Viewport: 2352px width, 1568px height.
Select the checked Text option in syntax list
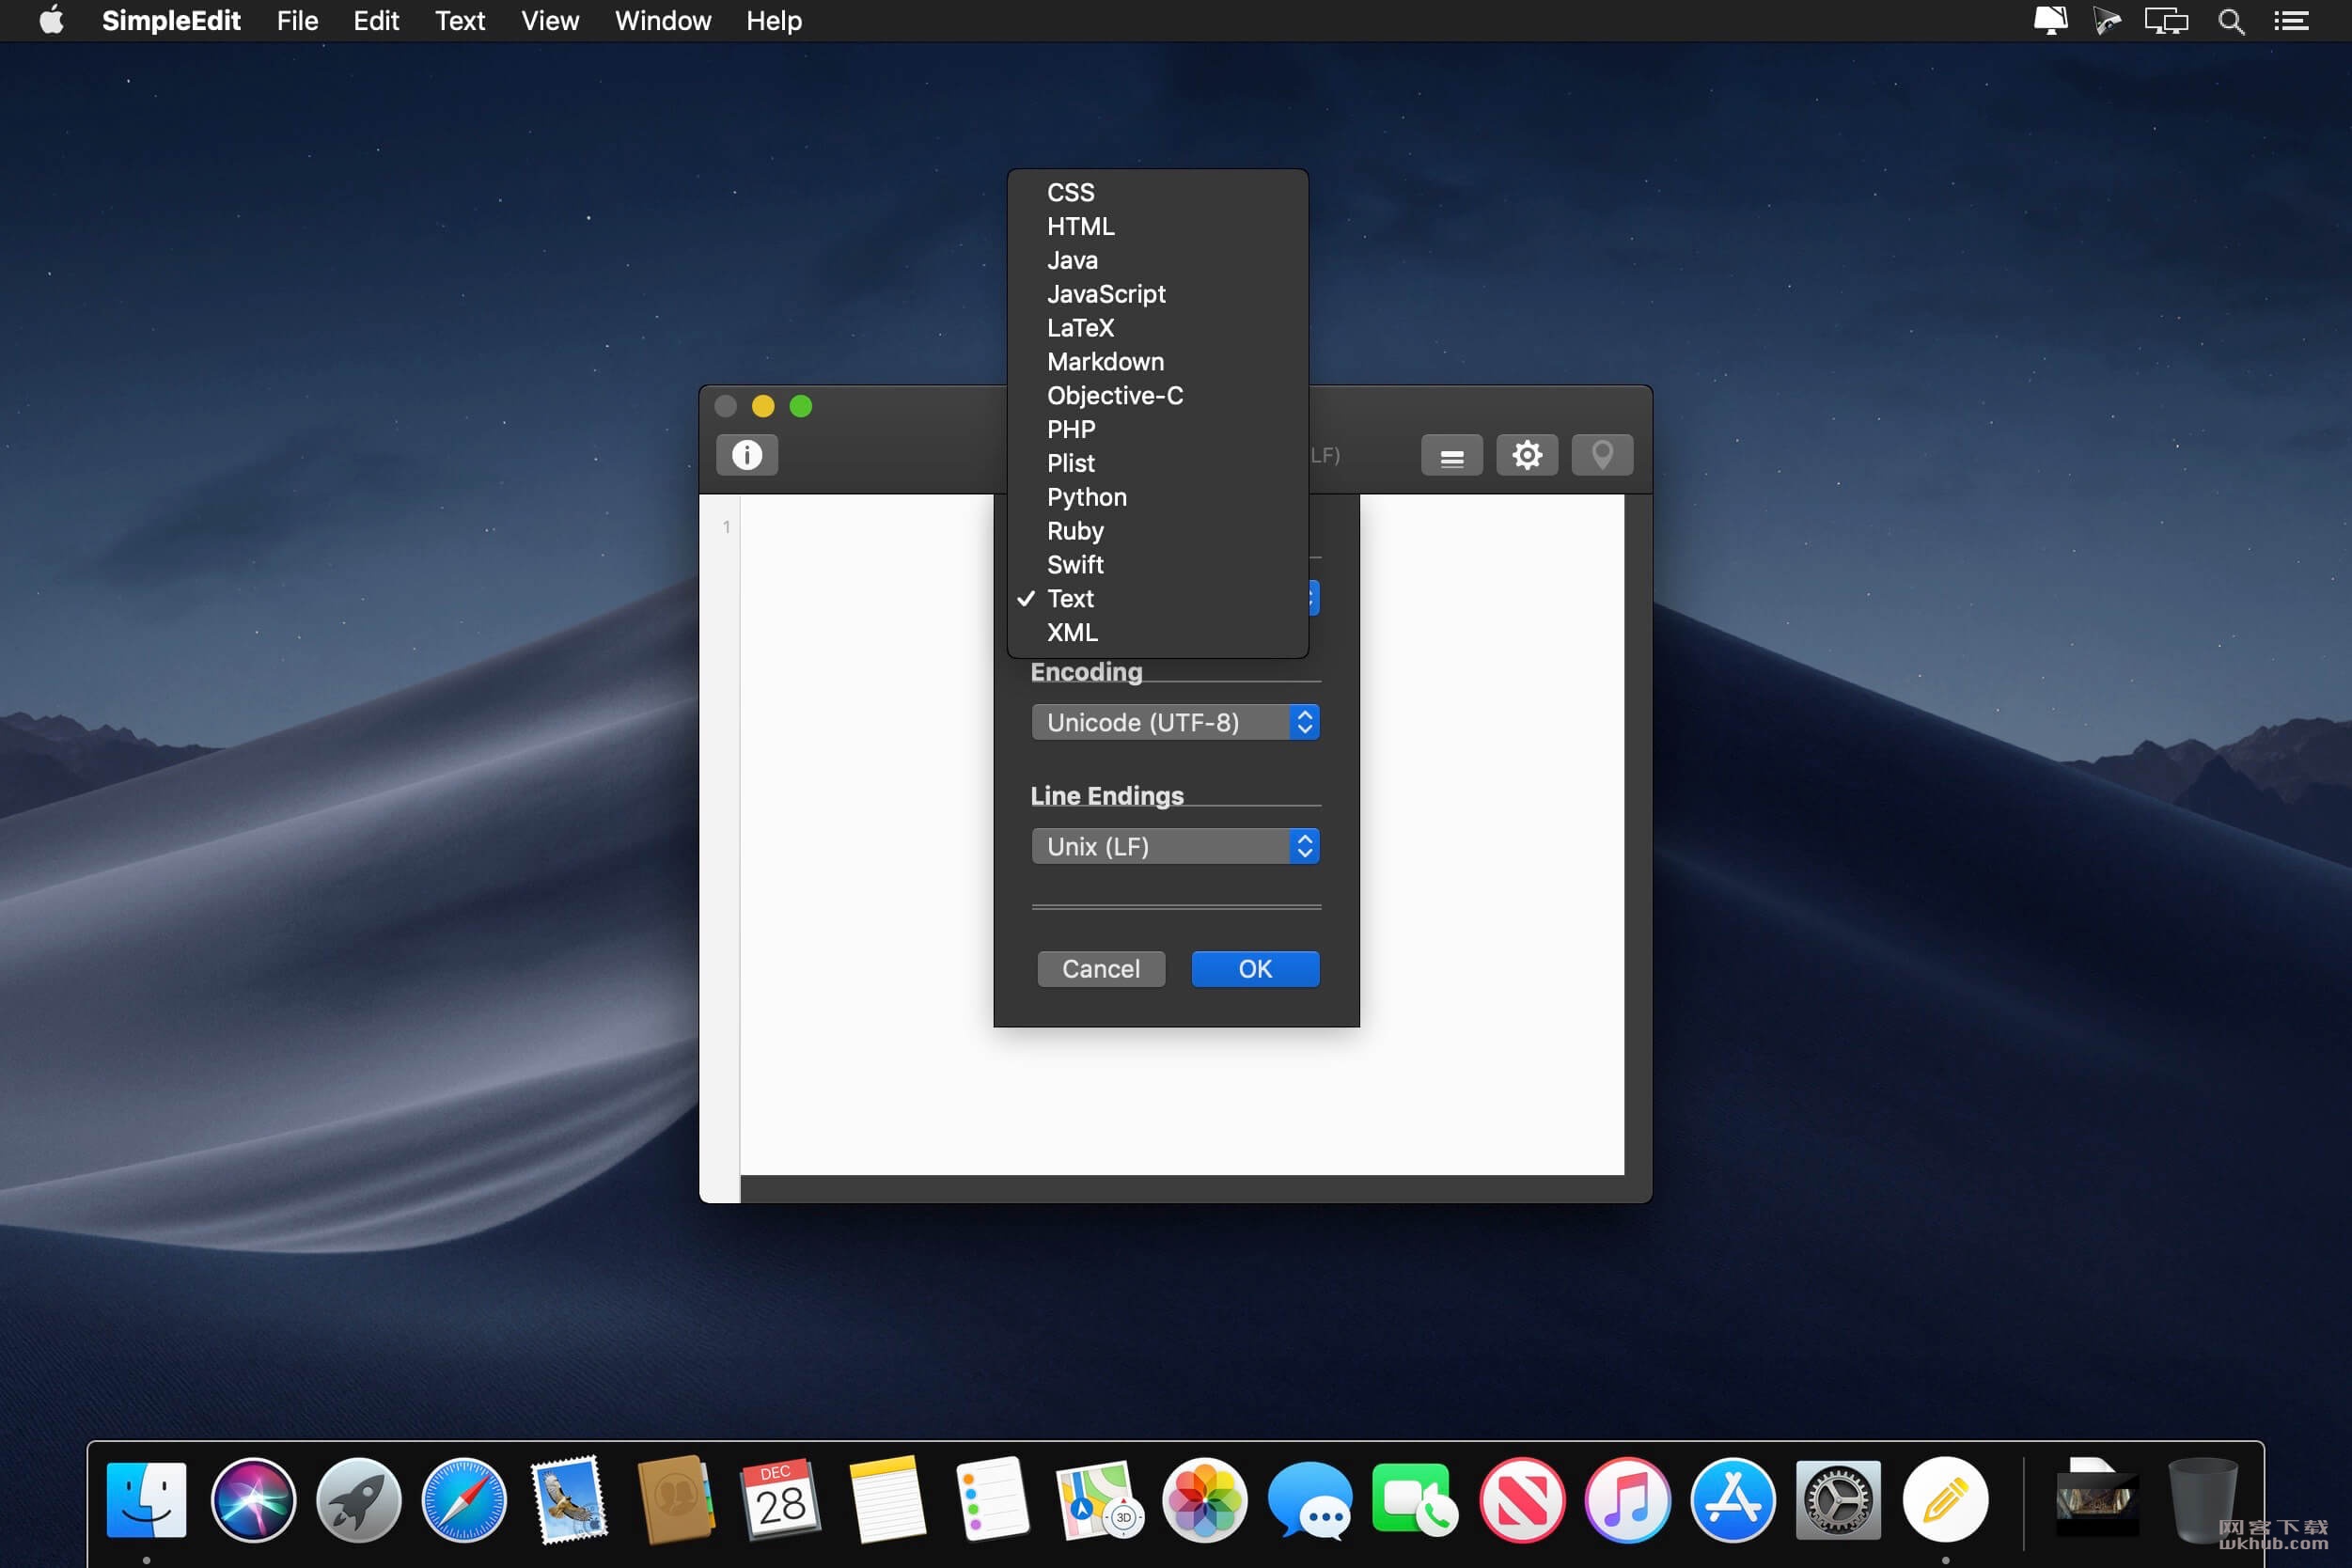(1158, 599)
